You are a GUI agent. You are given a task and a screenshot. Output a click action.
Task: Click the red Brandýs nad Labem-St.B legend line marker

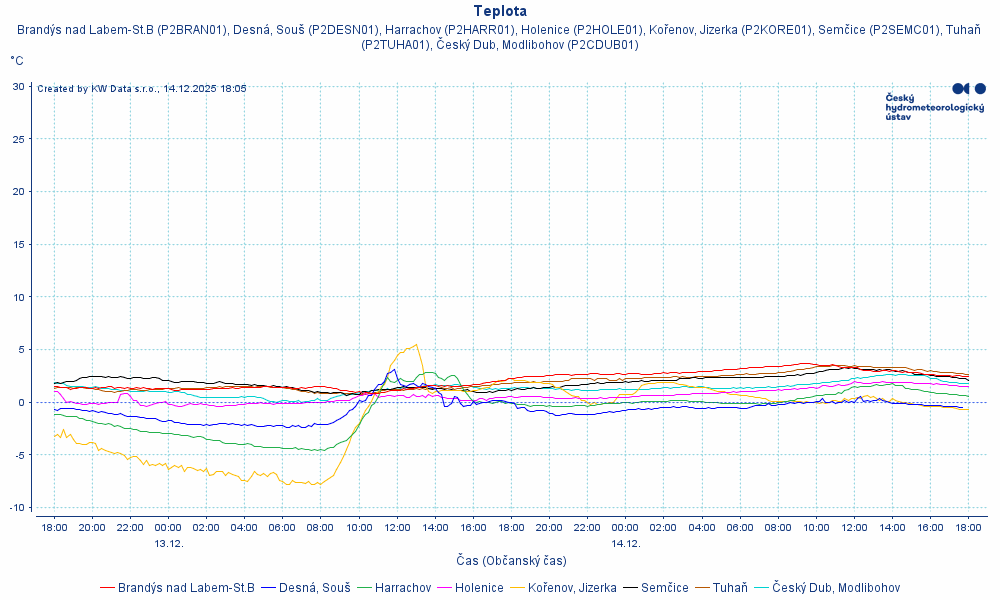107,588
